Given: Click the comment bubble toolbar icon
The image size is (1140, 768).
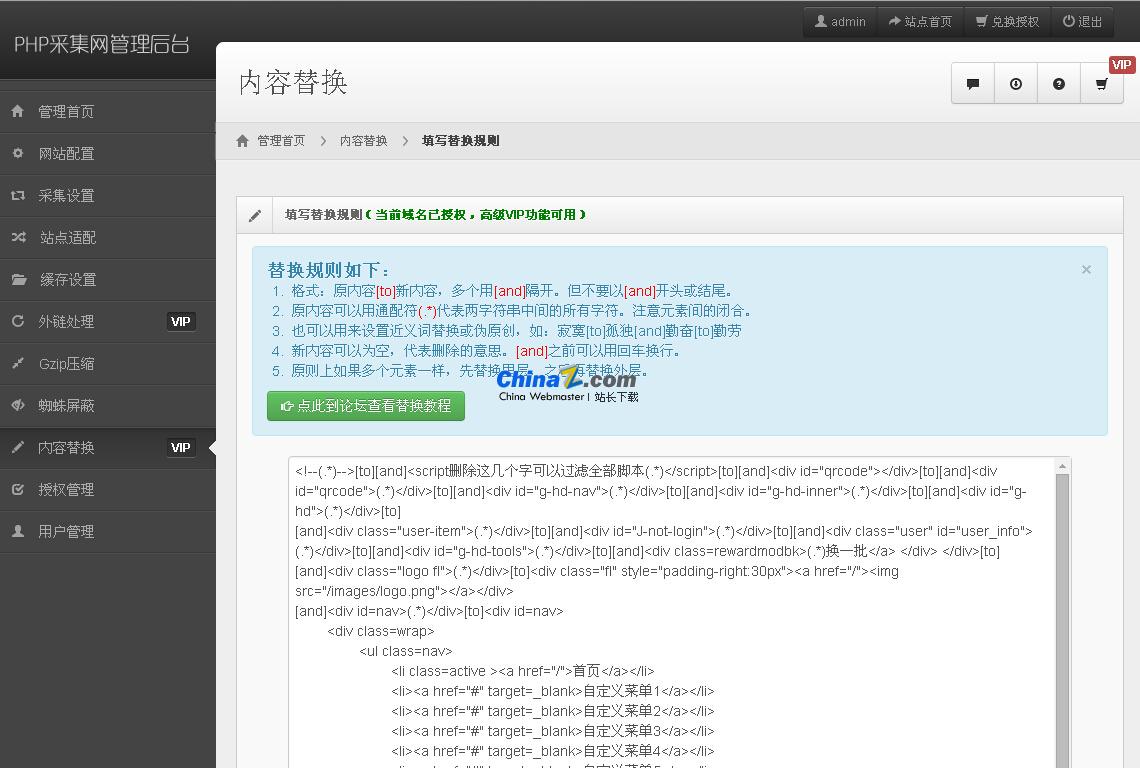Looking at the screenshot, I should pyautogui.click(x=973, y=84).
